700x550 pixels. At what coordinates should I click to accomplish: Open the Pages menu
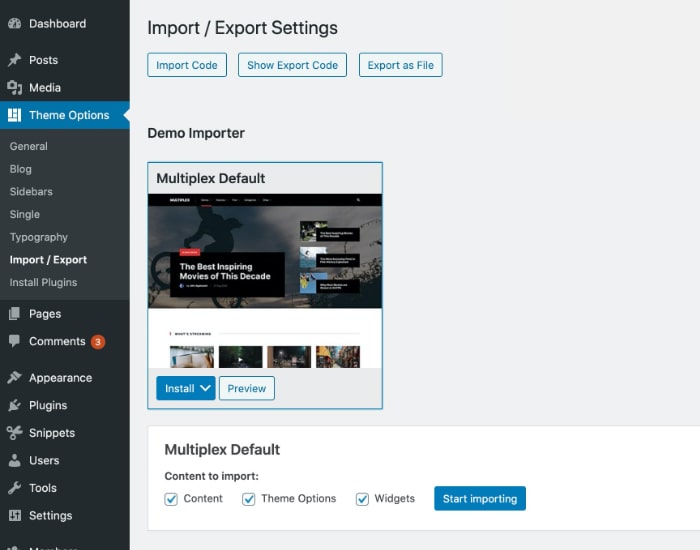pos(65,314)
